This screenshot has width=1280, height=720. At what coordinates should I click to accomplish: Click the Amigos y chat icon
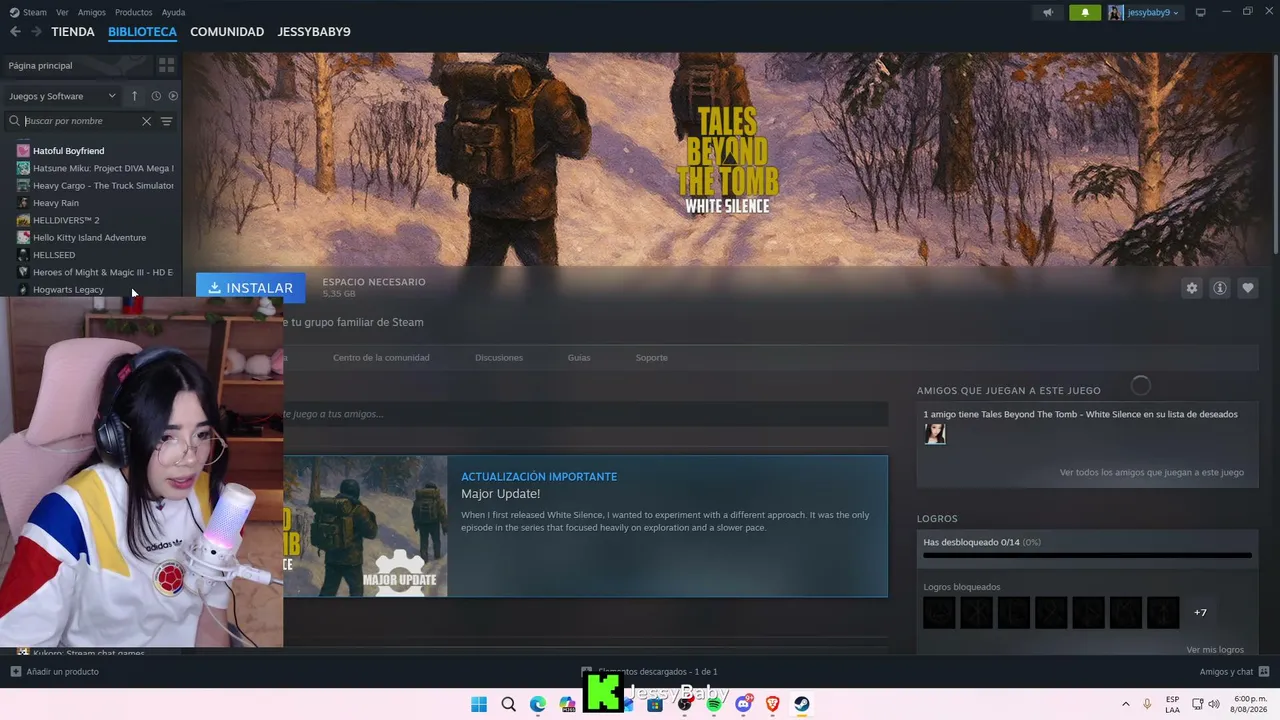[x=1264, y=672]
